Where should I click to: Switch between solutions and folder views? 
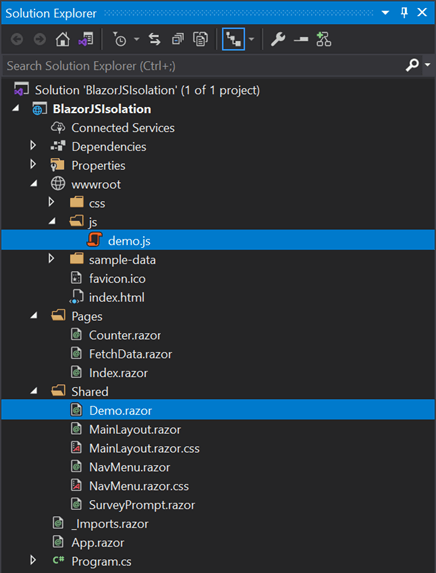(x=86, y=39)
